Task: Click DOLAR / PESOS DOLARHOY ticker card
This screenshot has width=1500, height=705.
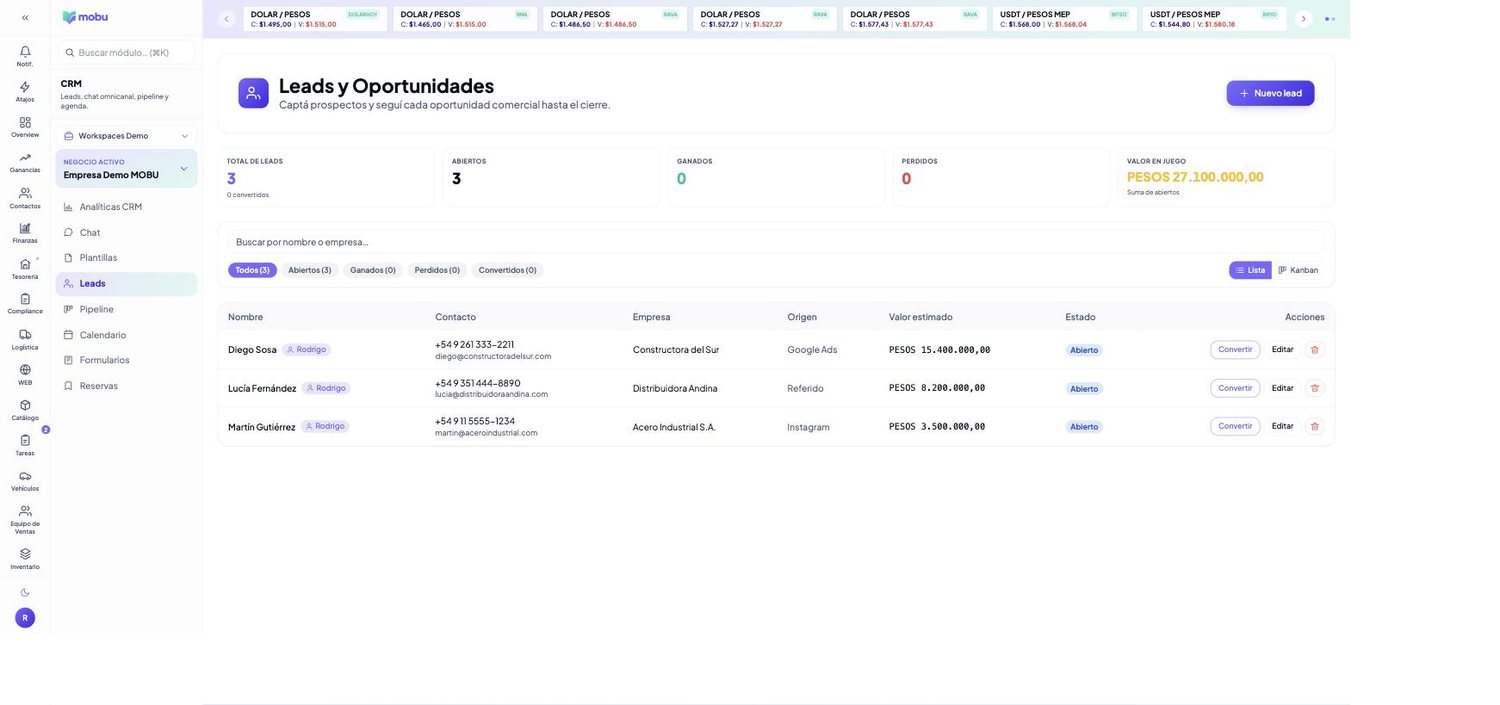Action: (315, 19)
